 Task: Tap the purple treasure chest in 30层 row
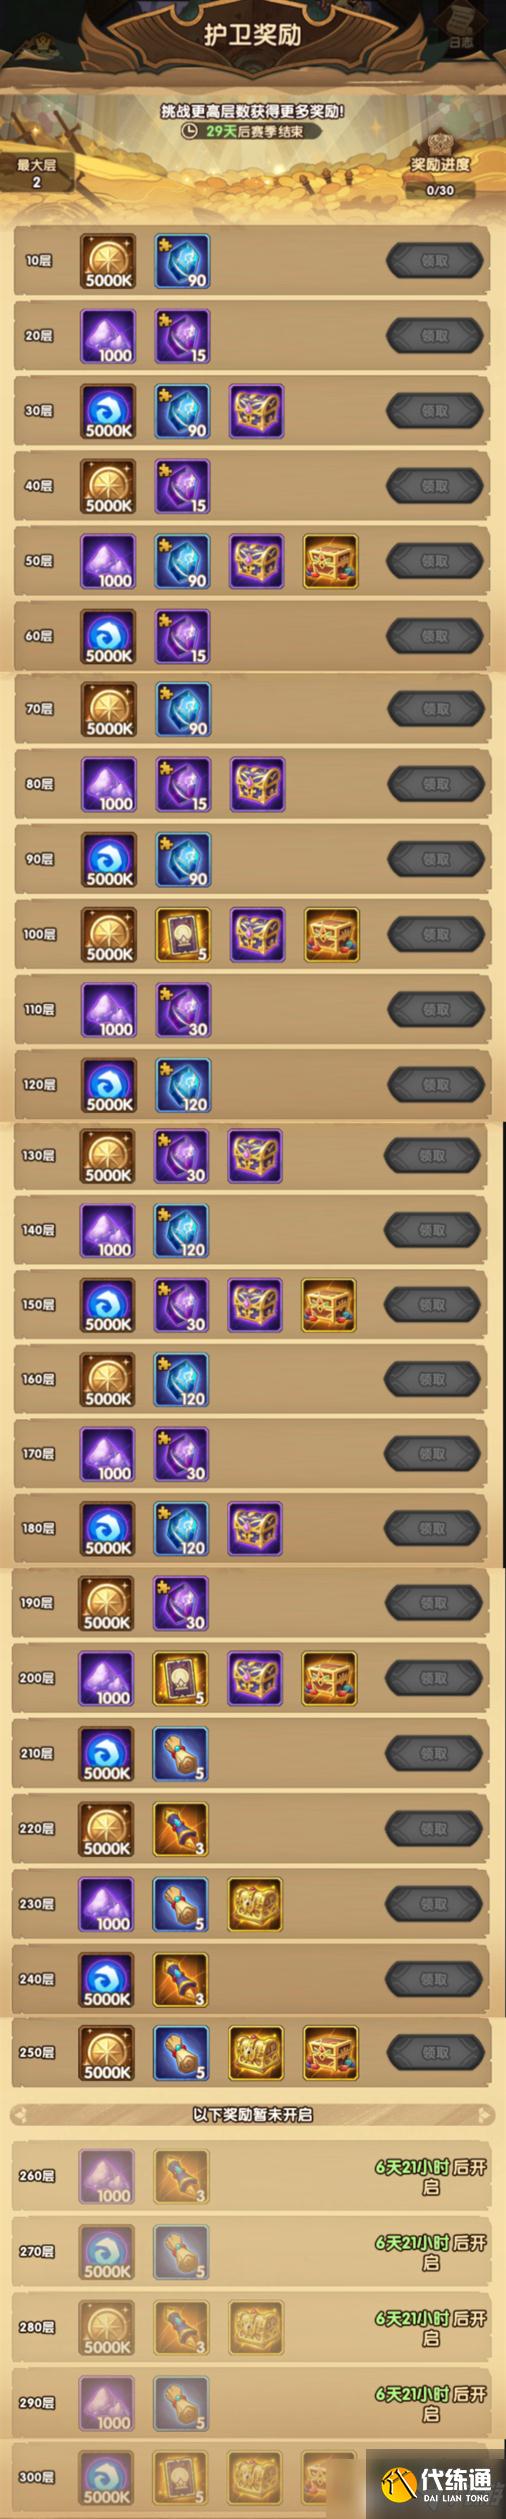pyautogui.click(x=257, y=412)
